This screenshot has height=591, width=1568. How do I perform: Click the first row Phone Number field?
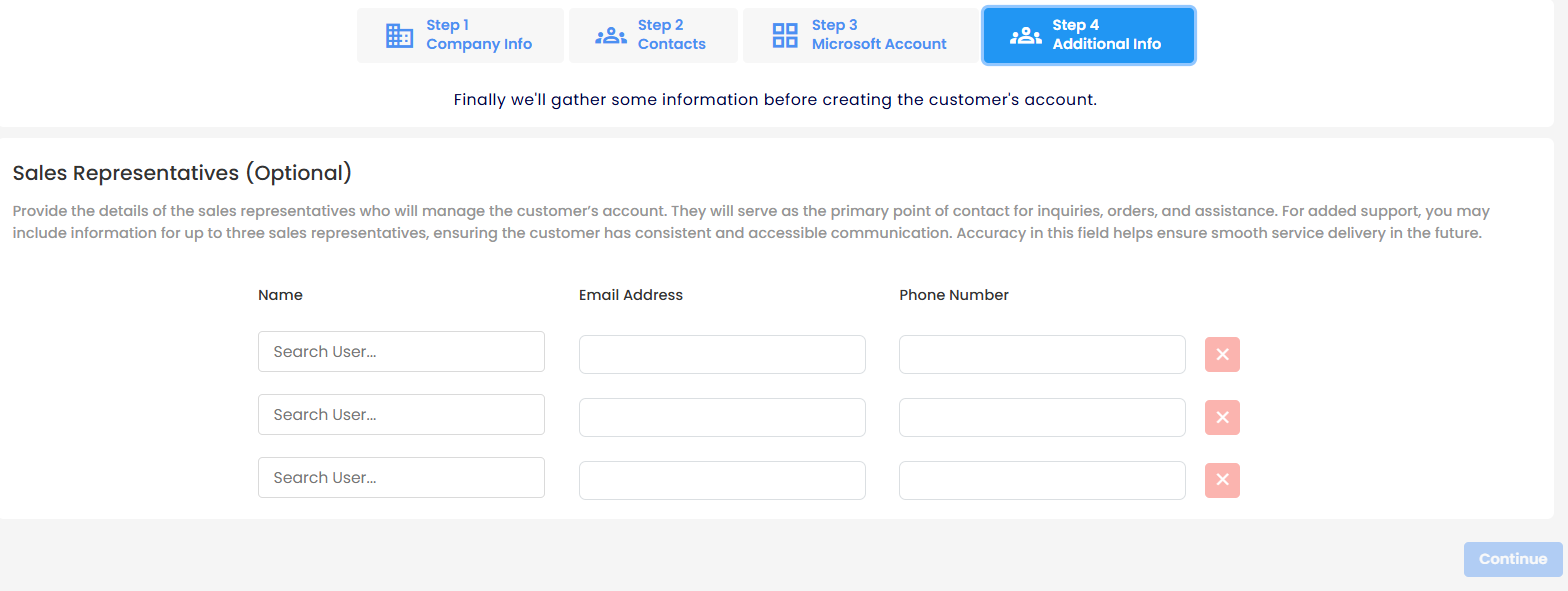(x=1042, y=355)
